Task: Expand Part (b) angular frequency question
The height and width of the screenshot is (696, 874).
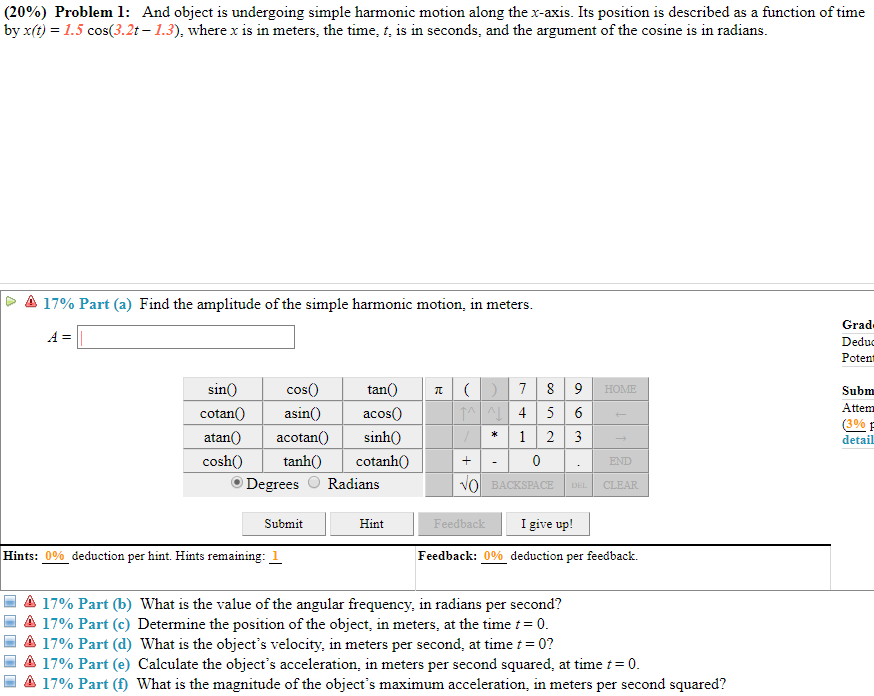Action: pyautogui.click(x=11, y=603)
